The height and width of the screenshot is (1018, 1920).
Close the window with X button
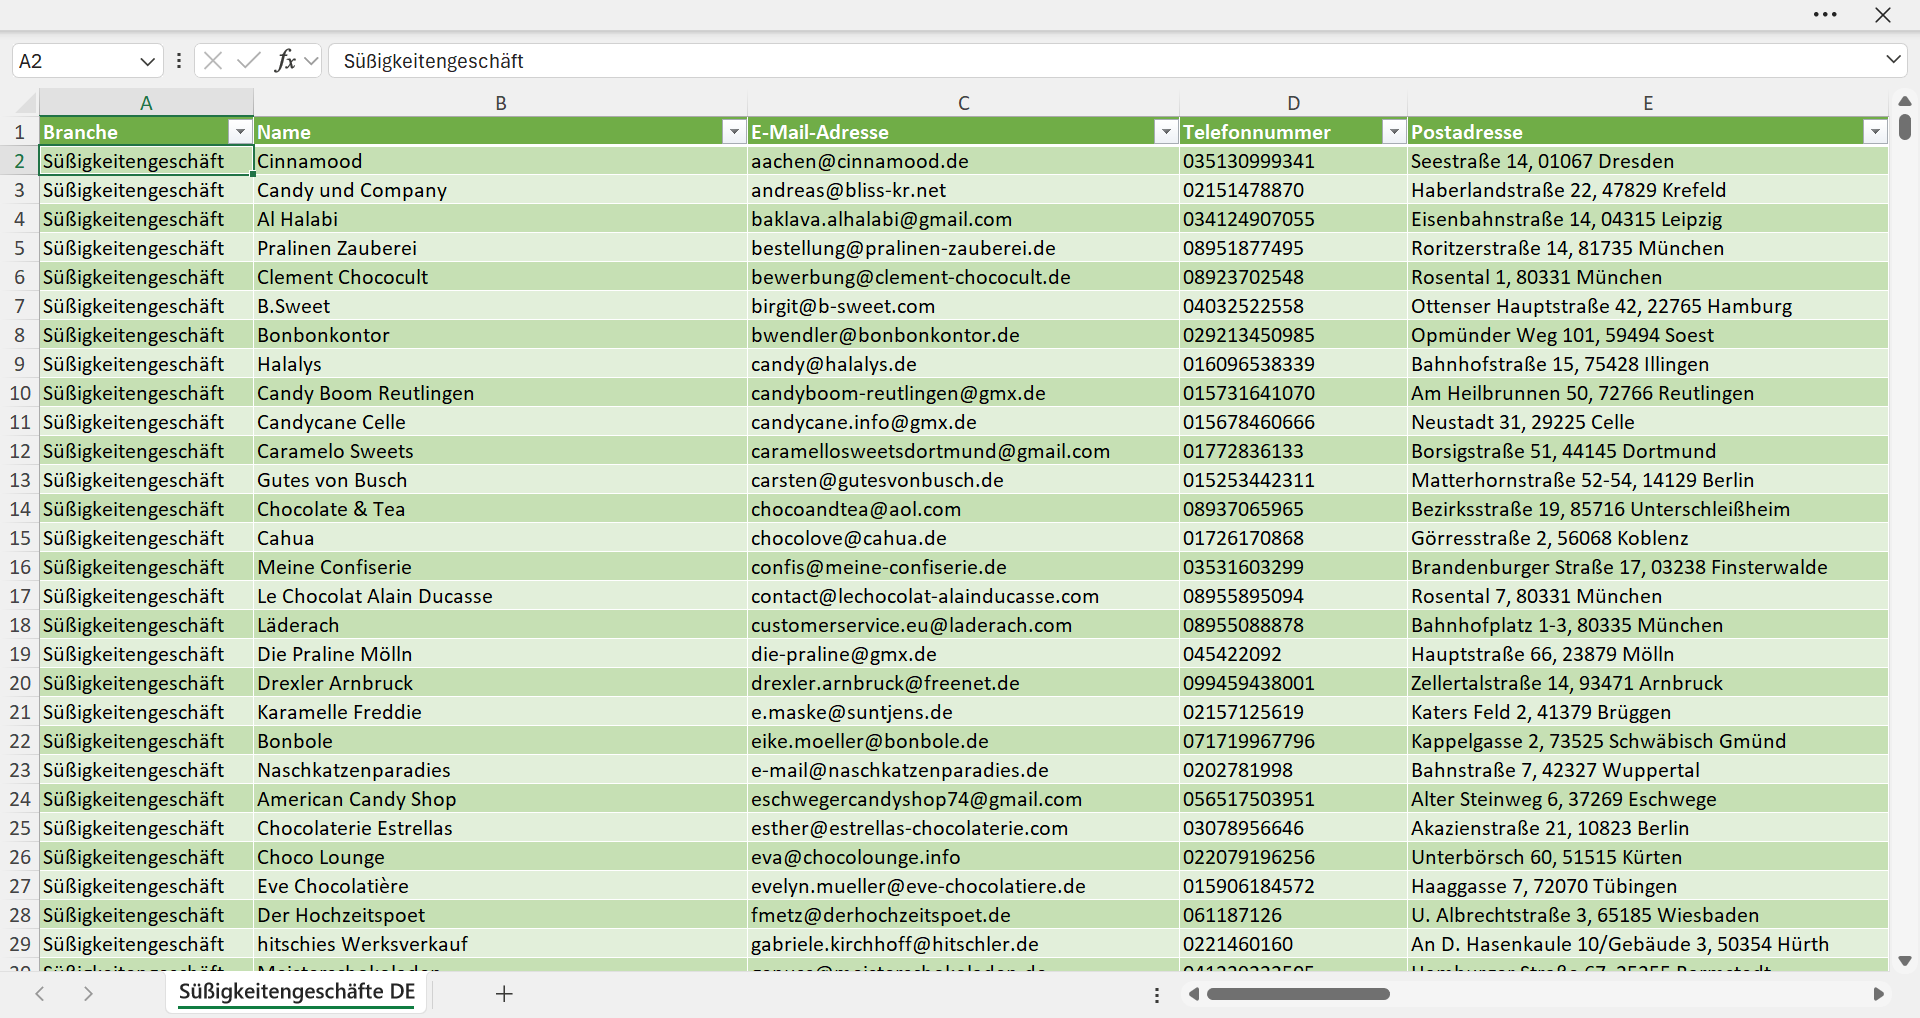1883,15
